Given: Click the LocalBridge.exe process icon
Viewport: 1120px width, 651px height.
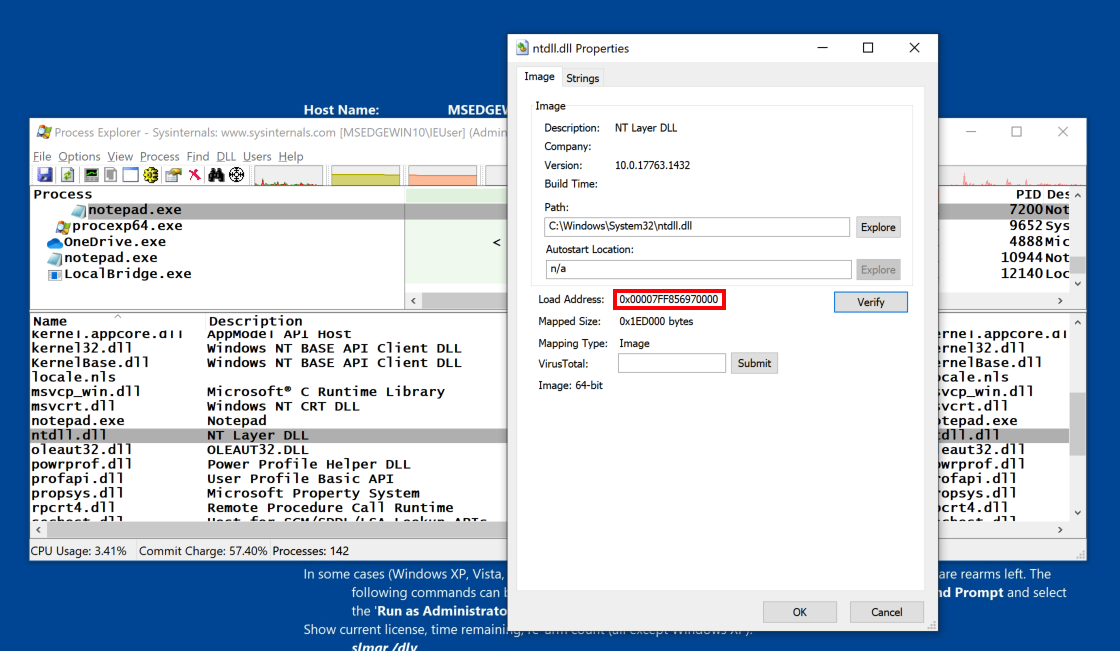Looking at the screenshot, I should click(x=54, y=274).
